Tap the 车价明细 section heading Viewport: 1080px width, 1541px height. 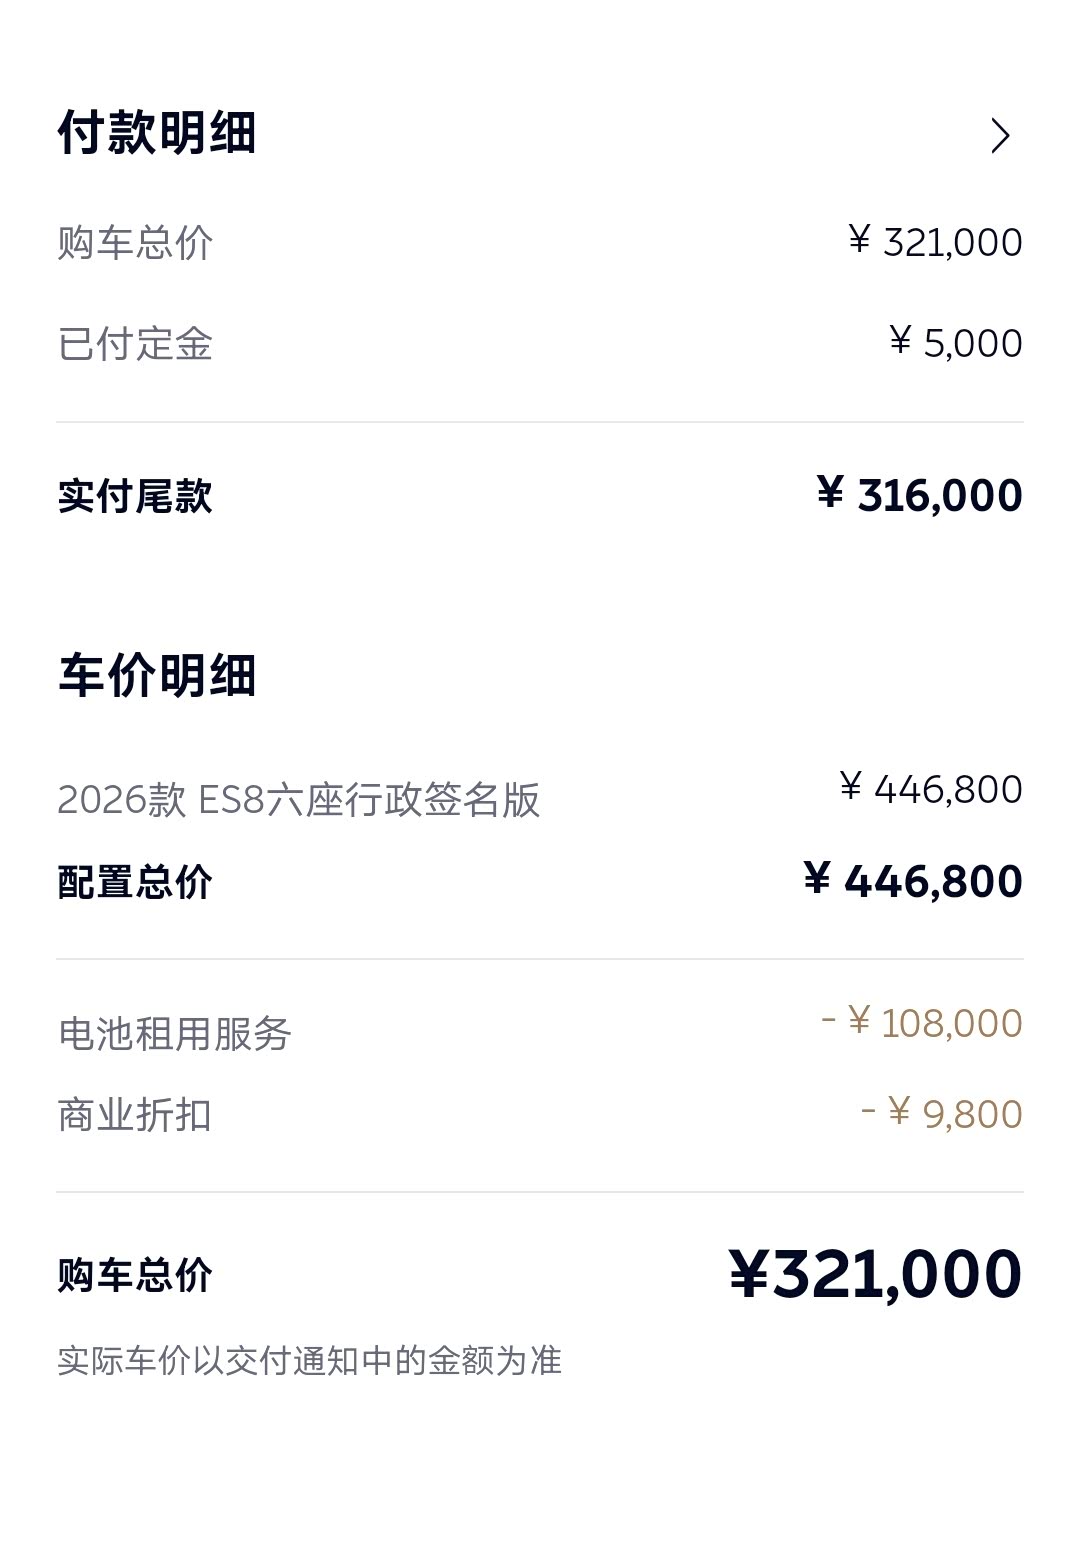pos(157,676)
